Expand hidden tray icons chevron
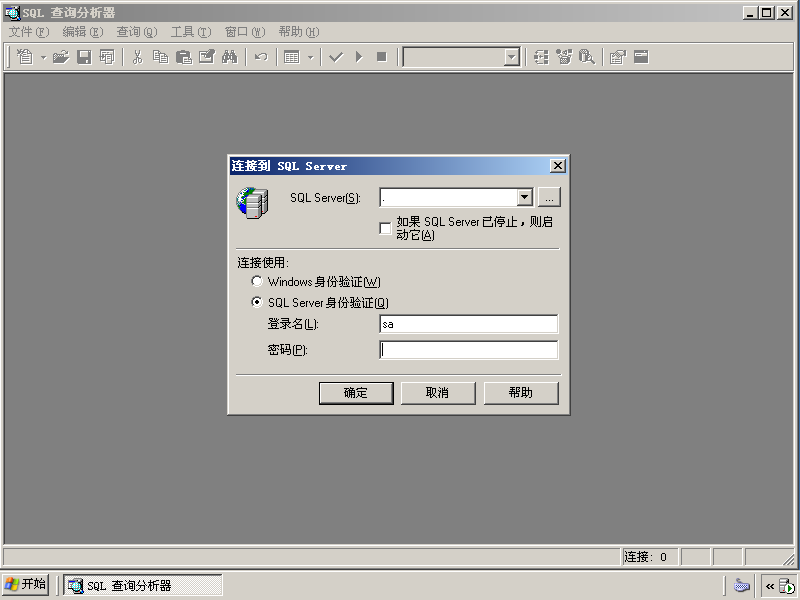 770,586
